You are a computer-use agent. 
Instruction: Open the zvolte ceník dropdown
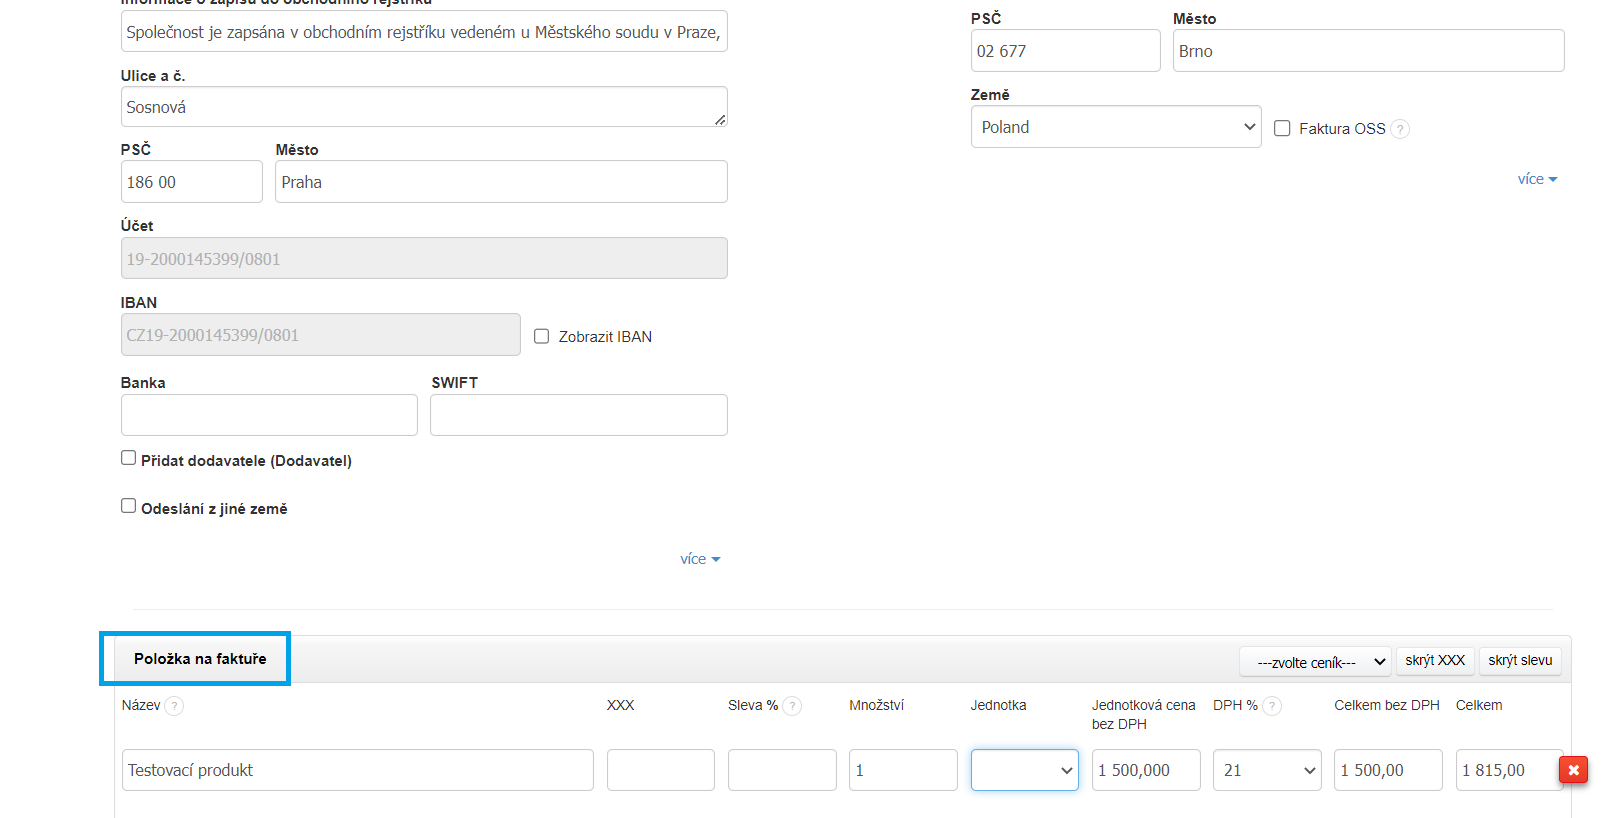tap(1315, 661)
